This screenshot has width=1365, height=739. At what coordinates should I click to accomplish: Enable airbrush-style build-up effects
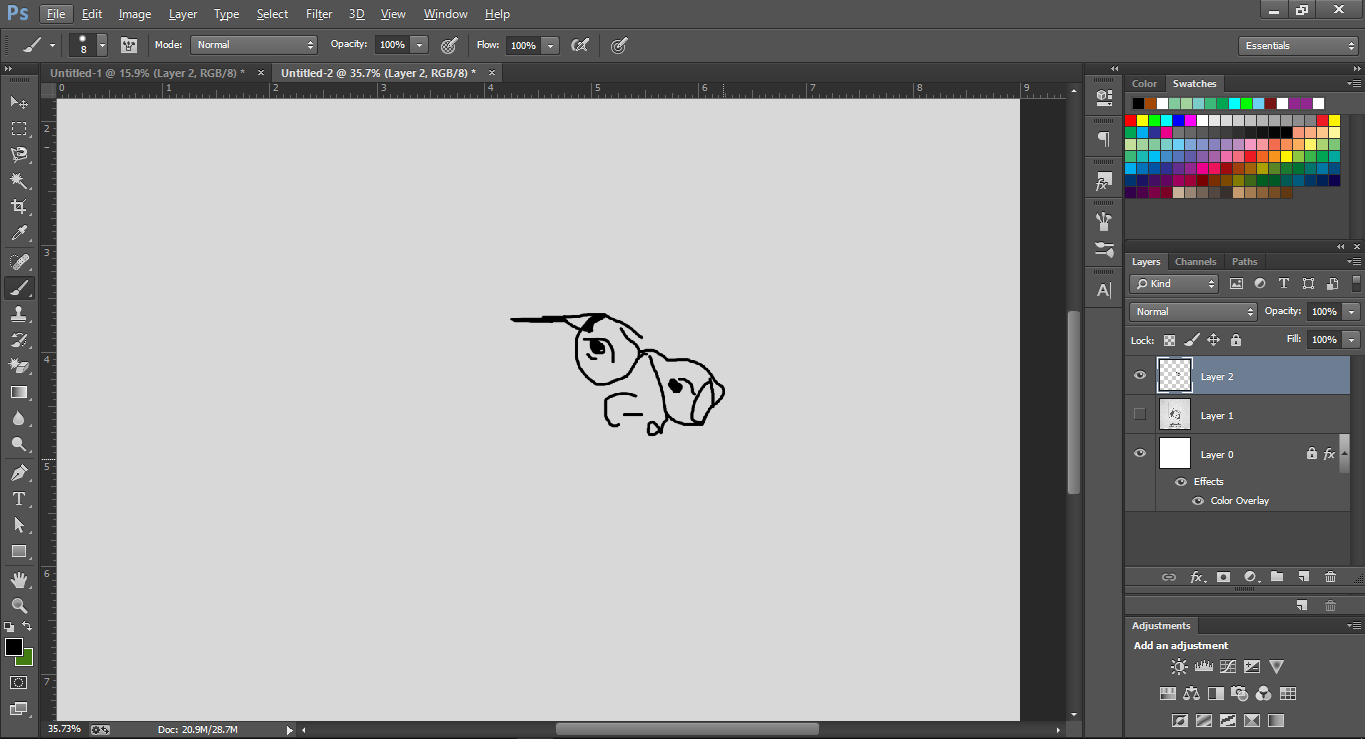[580, 45]
